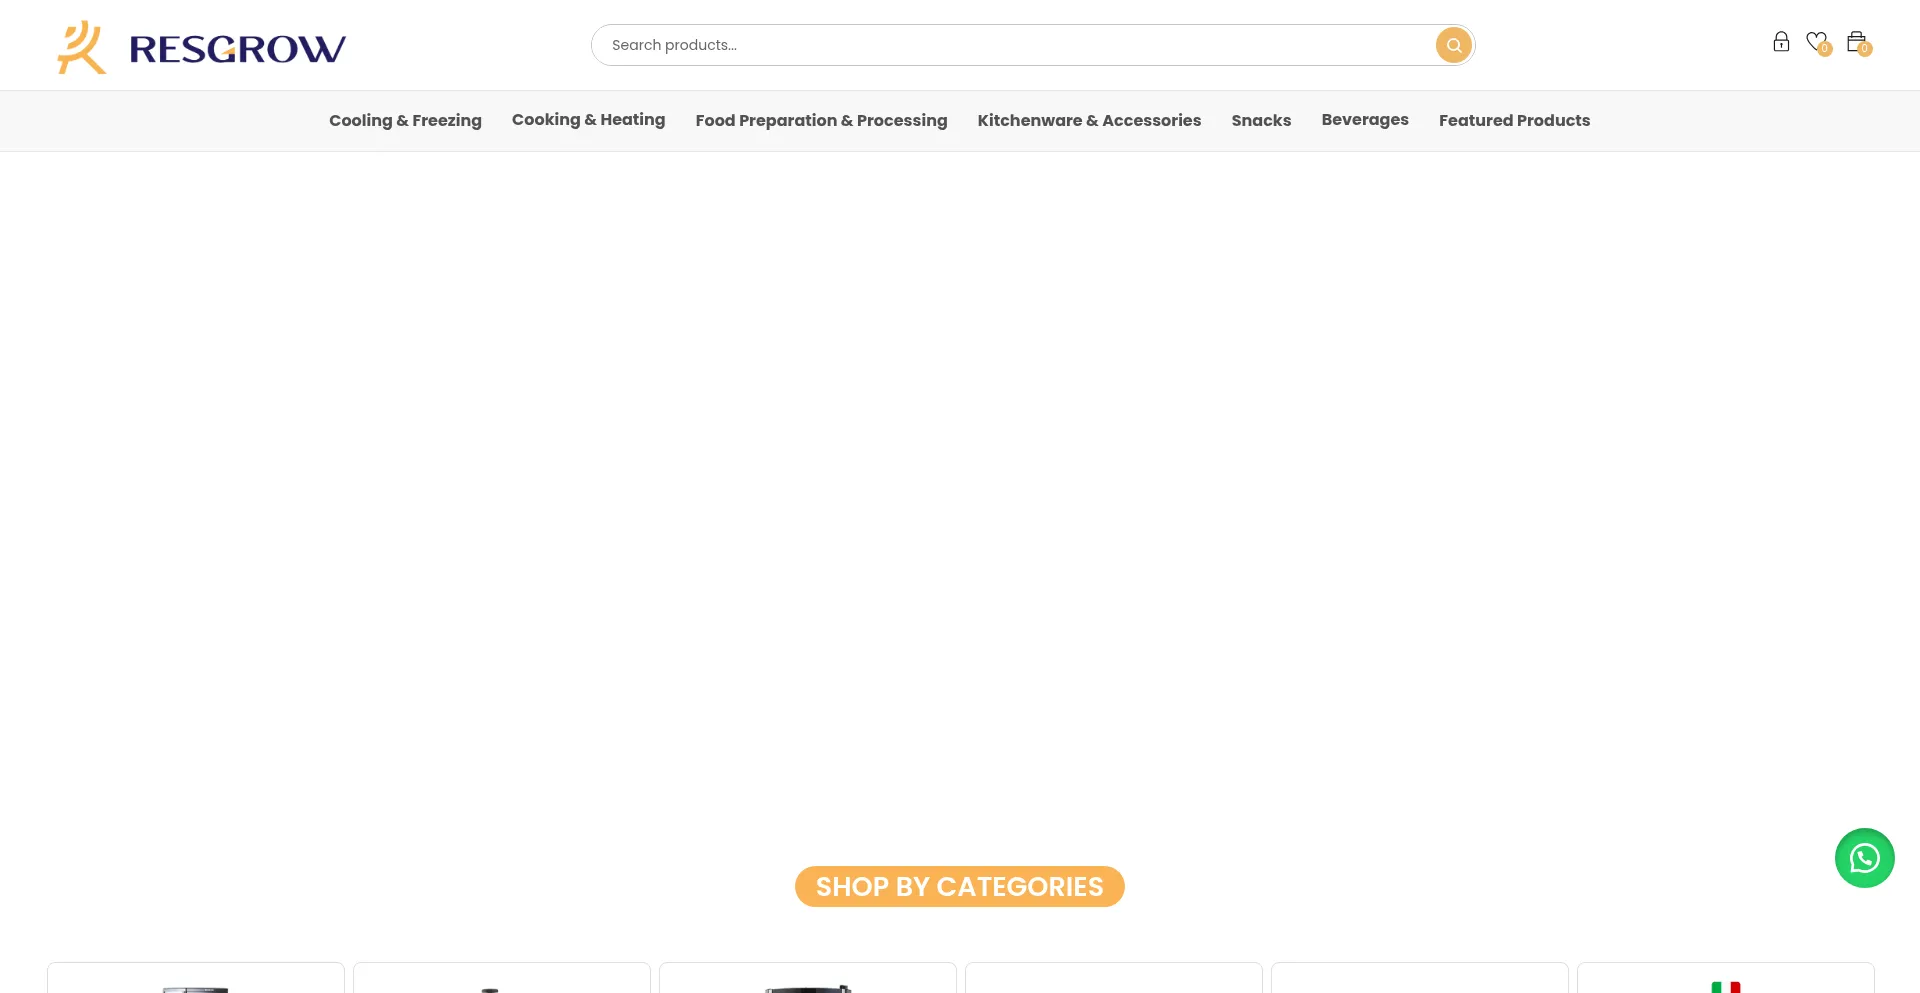1920x993 pixels.
Task: Open the Cooking & Heating dropdown
Action: tap(588, 119)
